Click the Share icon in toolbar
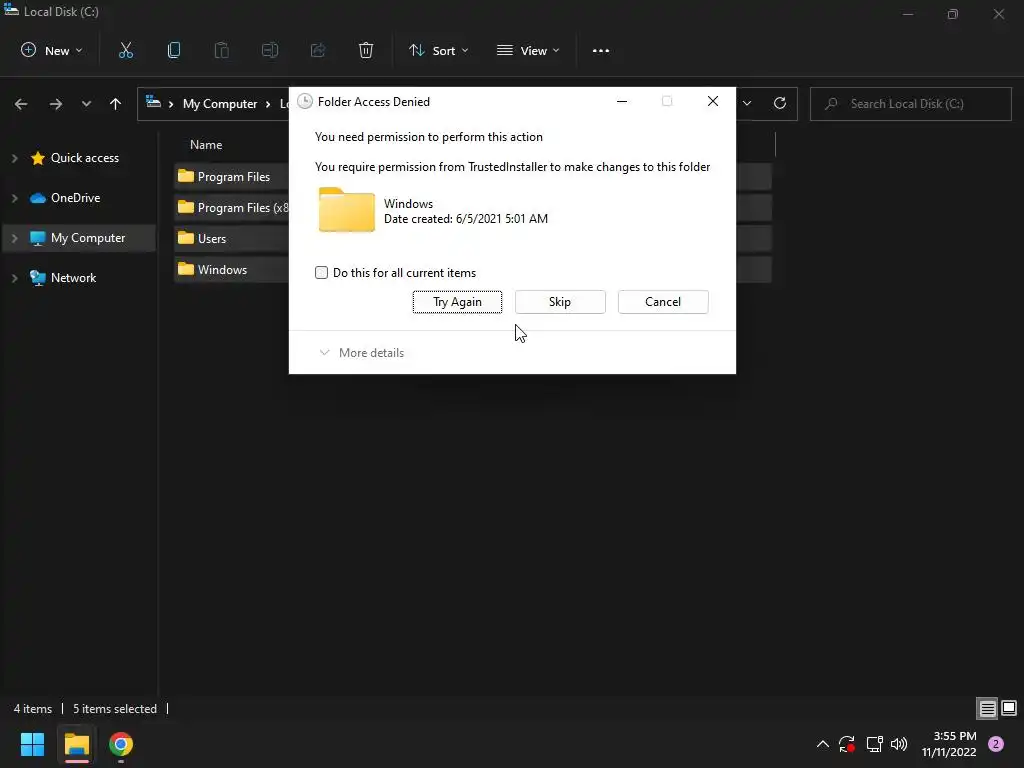Image resolution: width=1024 pixels, height=768 pixels. pos(318,50)
